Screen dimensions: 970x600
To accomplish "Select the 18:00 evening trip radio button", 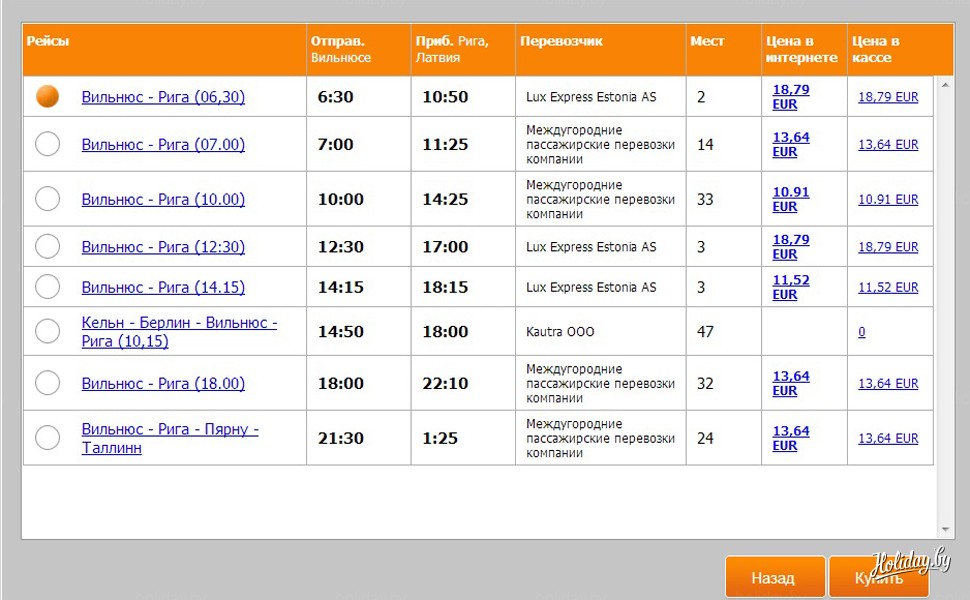I will [x=47, y=383].
